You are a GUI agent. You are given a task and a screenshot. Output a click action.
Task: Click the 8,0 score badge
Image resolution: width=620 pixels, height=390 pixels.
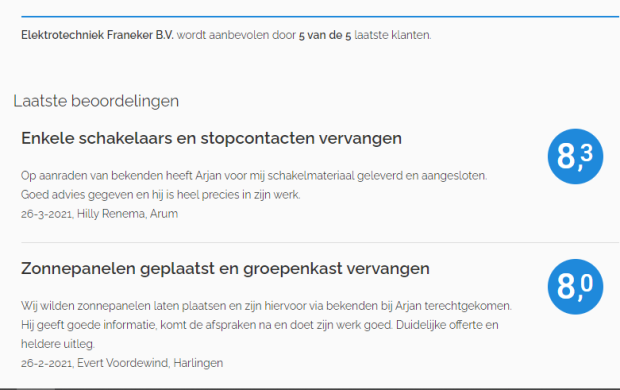[x=575, y=286]
